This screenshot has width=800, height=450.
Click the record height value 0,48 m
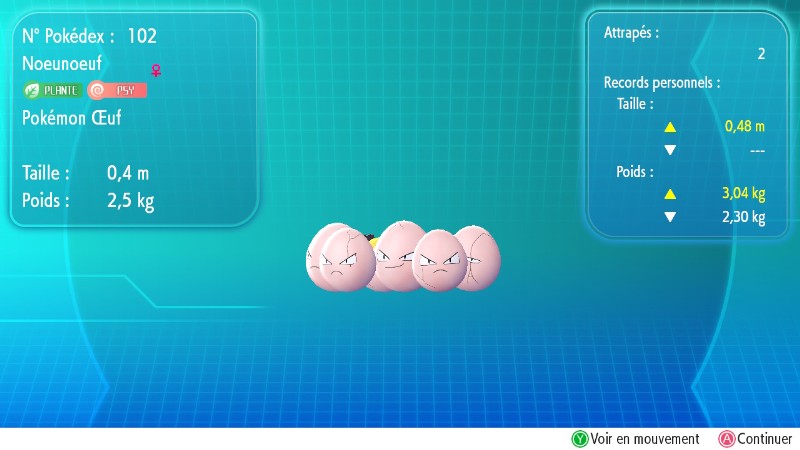coord(744,127)
